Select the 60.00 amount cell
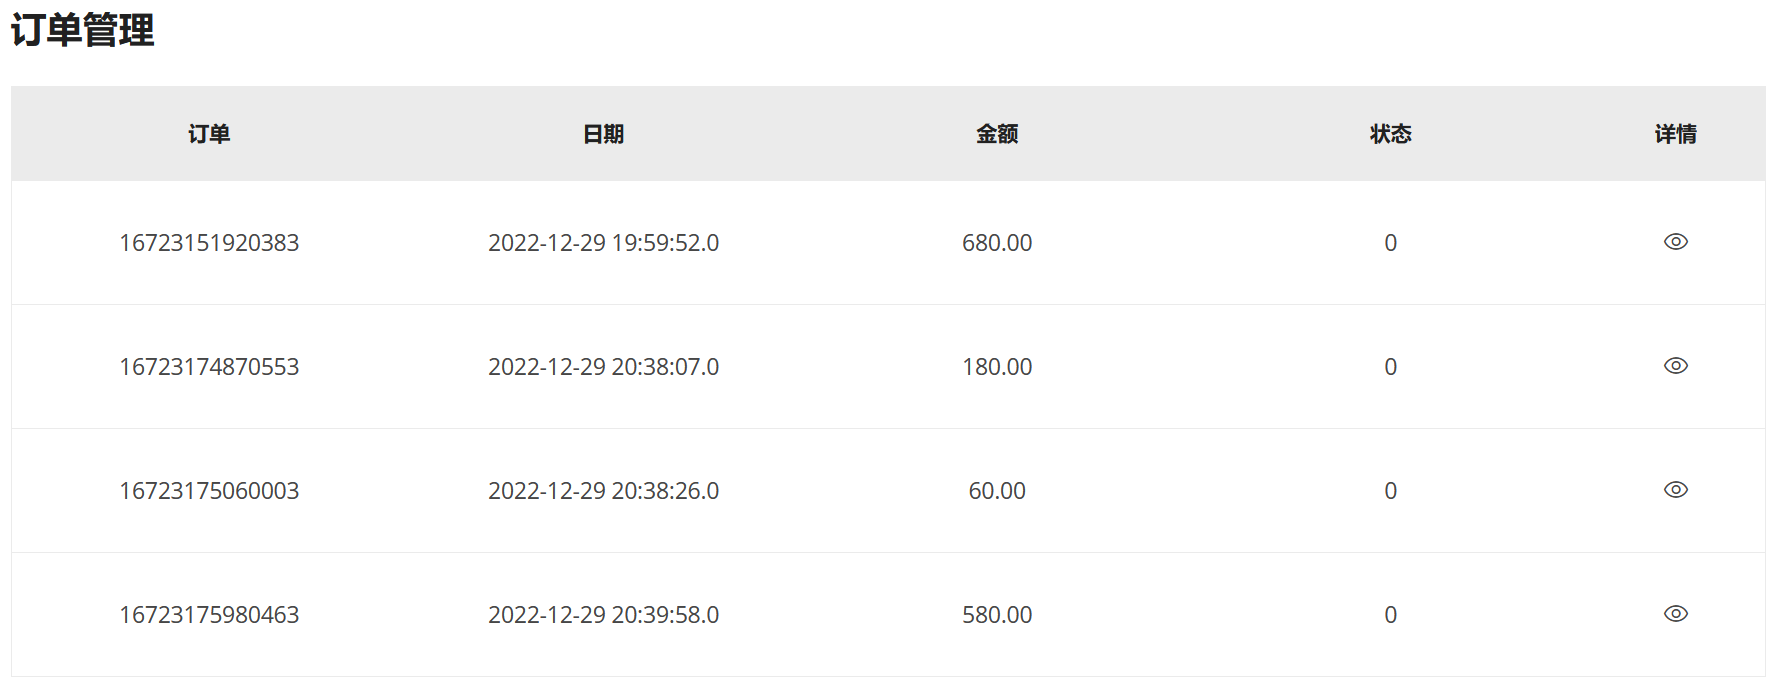The height and width of the screenshot is (683, 1774). [x=997, y=491]
